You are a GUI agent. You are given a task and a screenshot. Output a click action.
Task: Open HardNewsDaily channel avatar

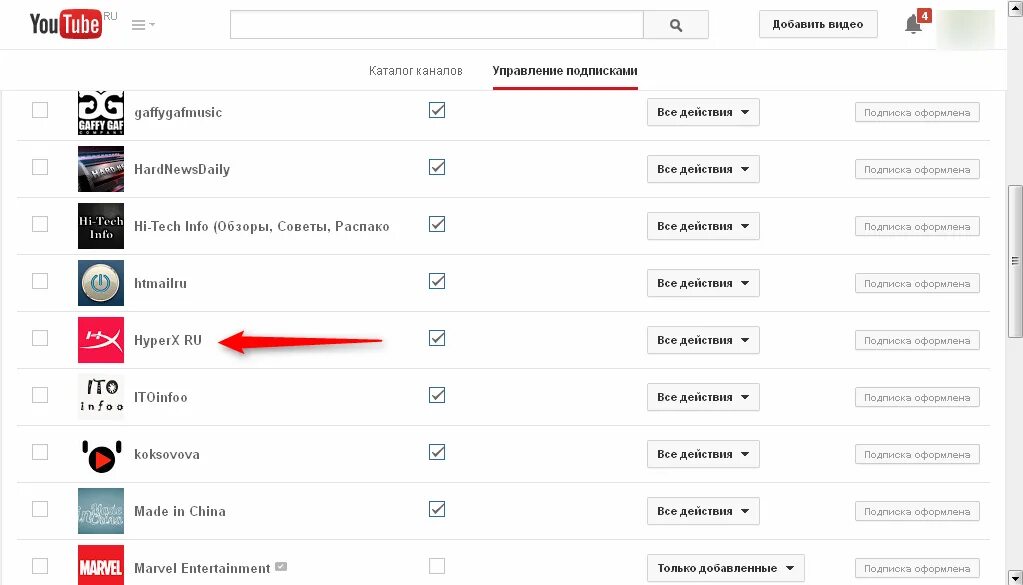[x=100, y=169]
